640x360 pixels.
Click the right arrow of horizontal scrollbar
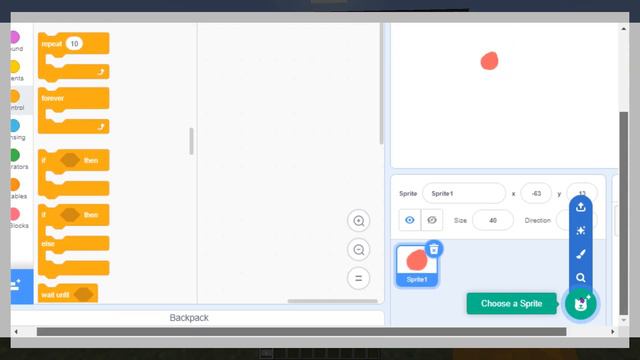point(613,332)
